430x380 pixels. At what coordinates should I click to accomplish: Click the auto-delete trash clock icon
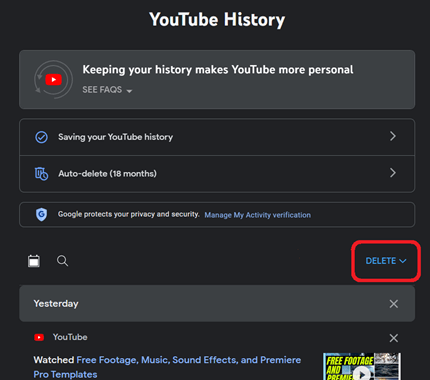(41, 174)
